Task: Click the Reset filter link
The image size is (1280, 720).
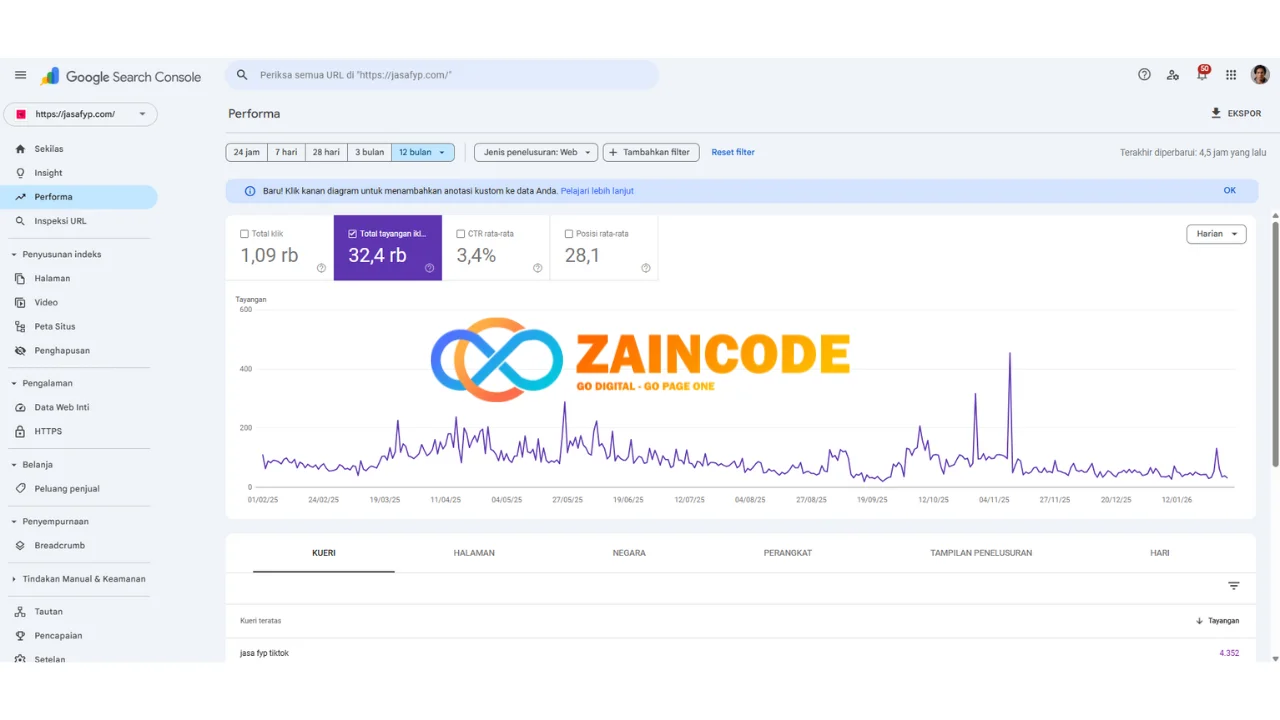Action: click(x=733, y=152)
